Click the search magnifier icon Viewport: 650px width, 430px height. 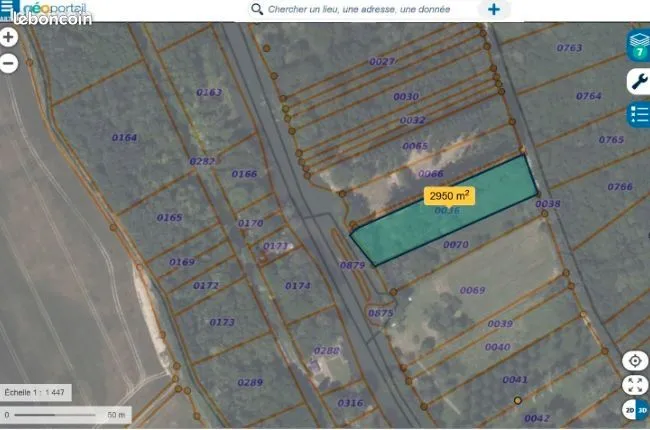point(257,9)
